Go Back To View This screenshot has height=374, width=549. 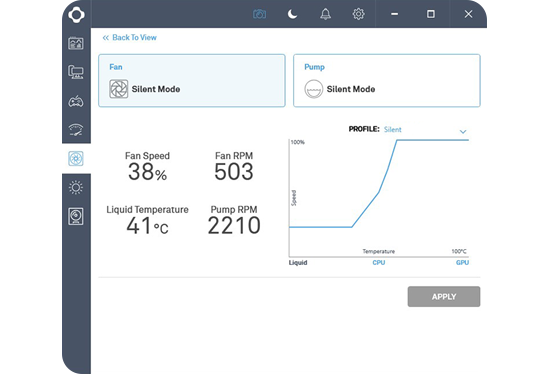pyautogui.click(x=129, y=37)
